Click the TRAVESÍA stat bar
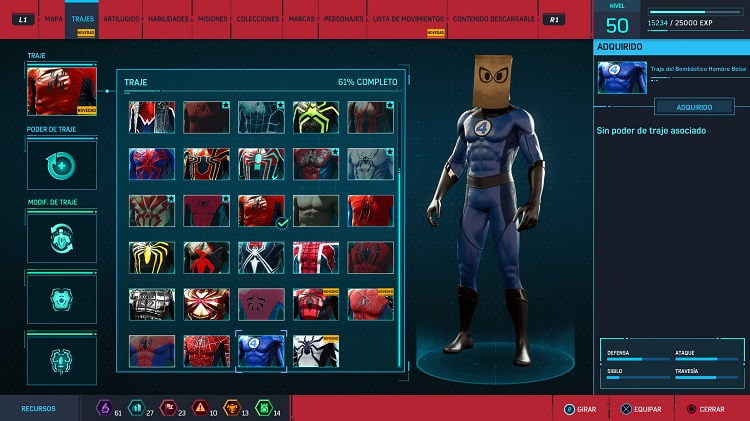750x421 pixels. click(706, 377)
